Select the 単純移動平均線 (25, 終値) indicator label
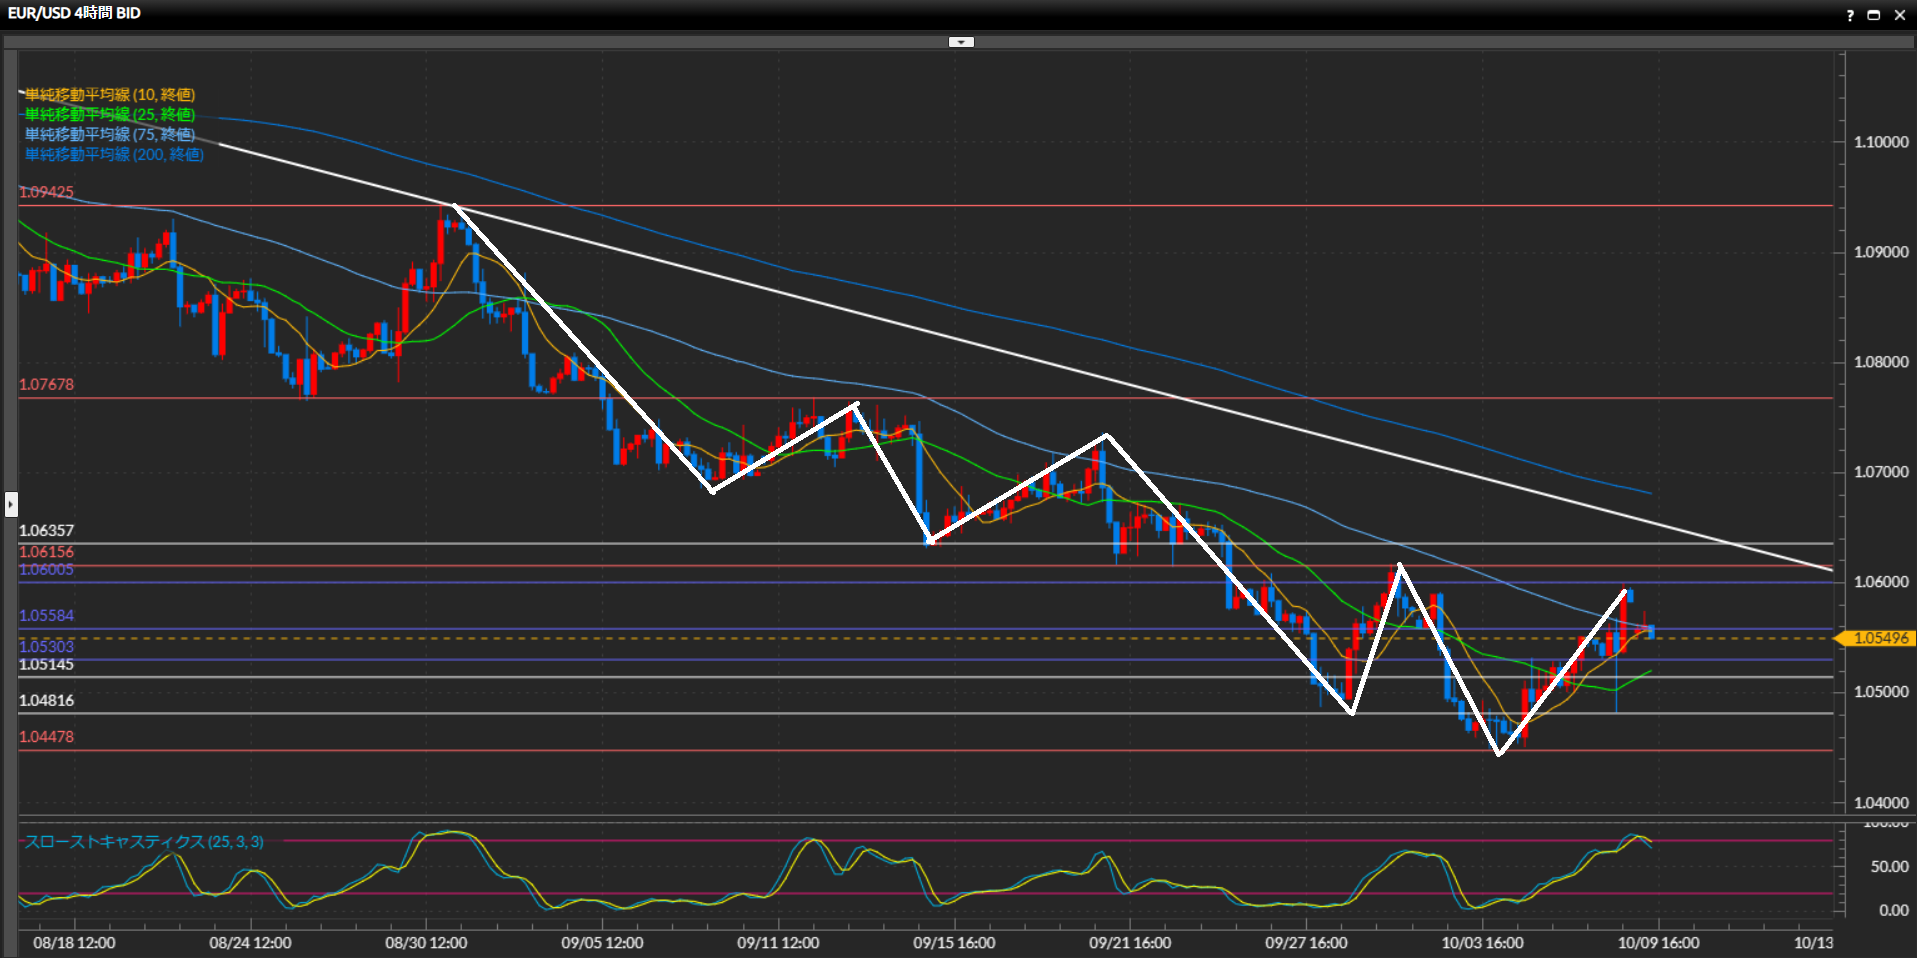This screenshot has height=958, width=1917. (x=110, y=115)
